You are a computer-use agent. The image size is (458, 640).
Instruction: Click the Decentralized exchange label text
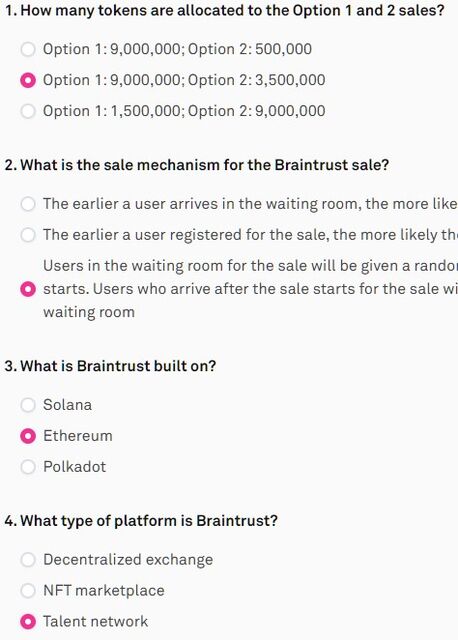(x=128, y=560)
